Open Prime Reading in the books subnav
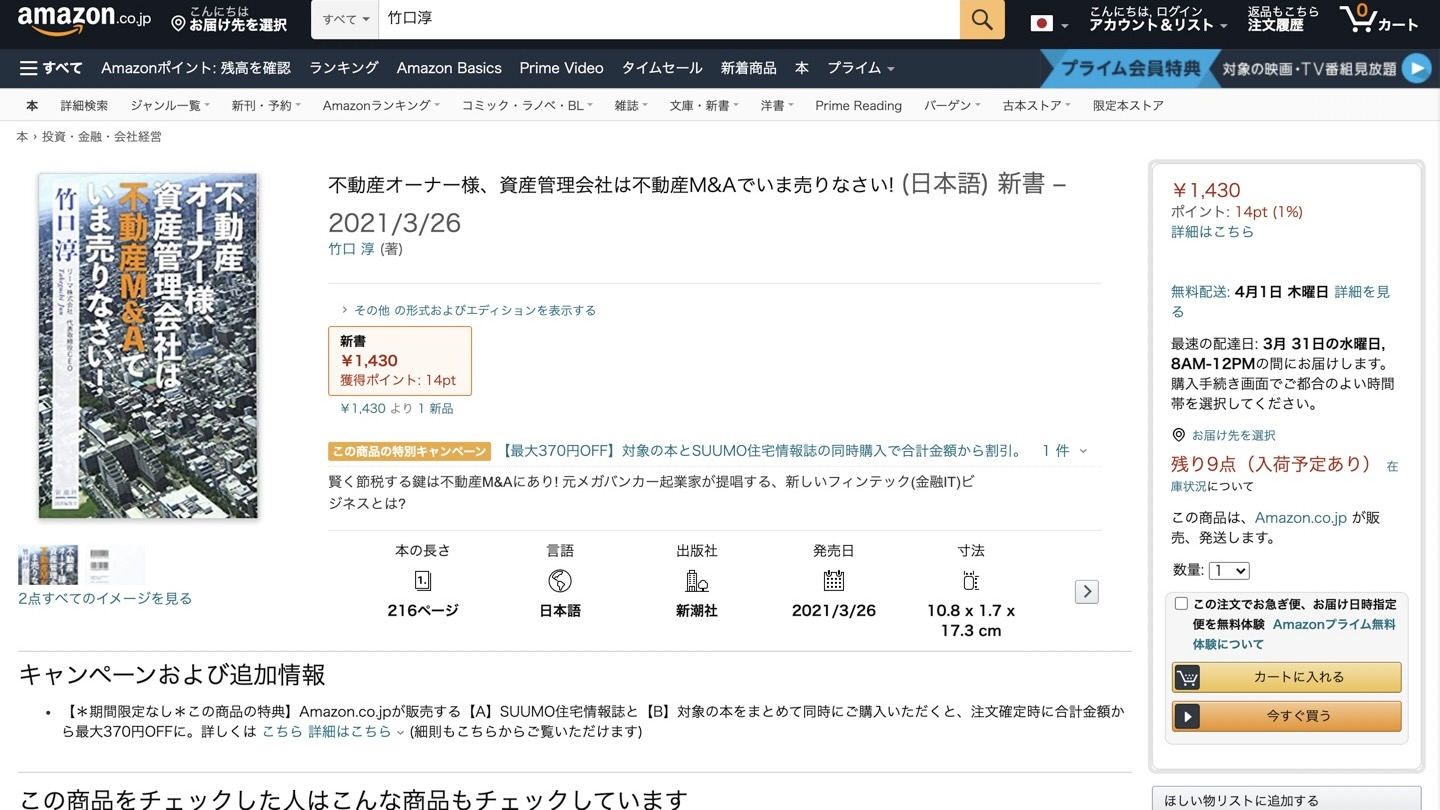The width and height of the screenshot is (1440, 810). tap(858, 106)
